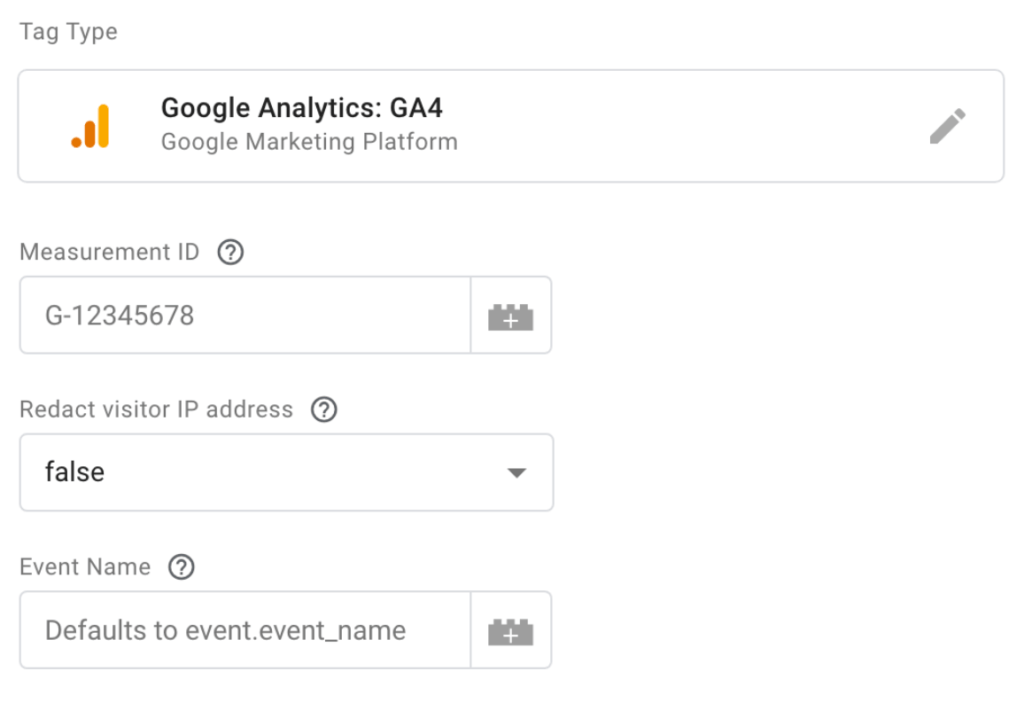Click the pencil icon to edit tag type
Screen dimensions: 1024x702
pos(948,126)
